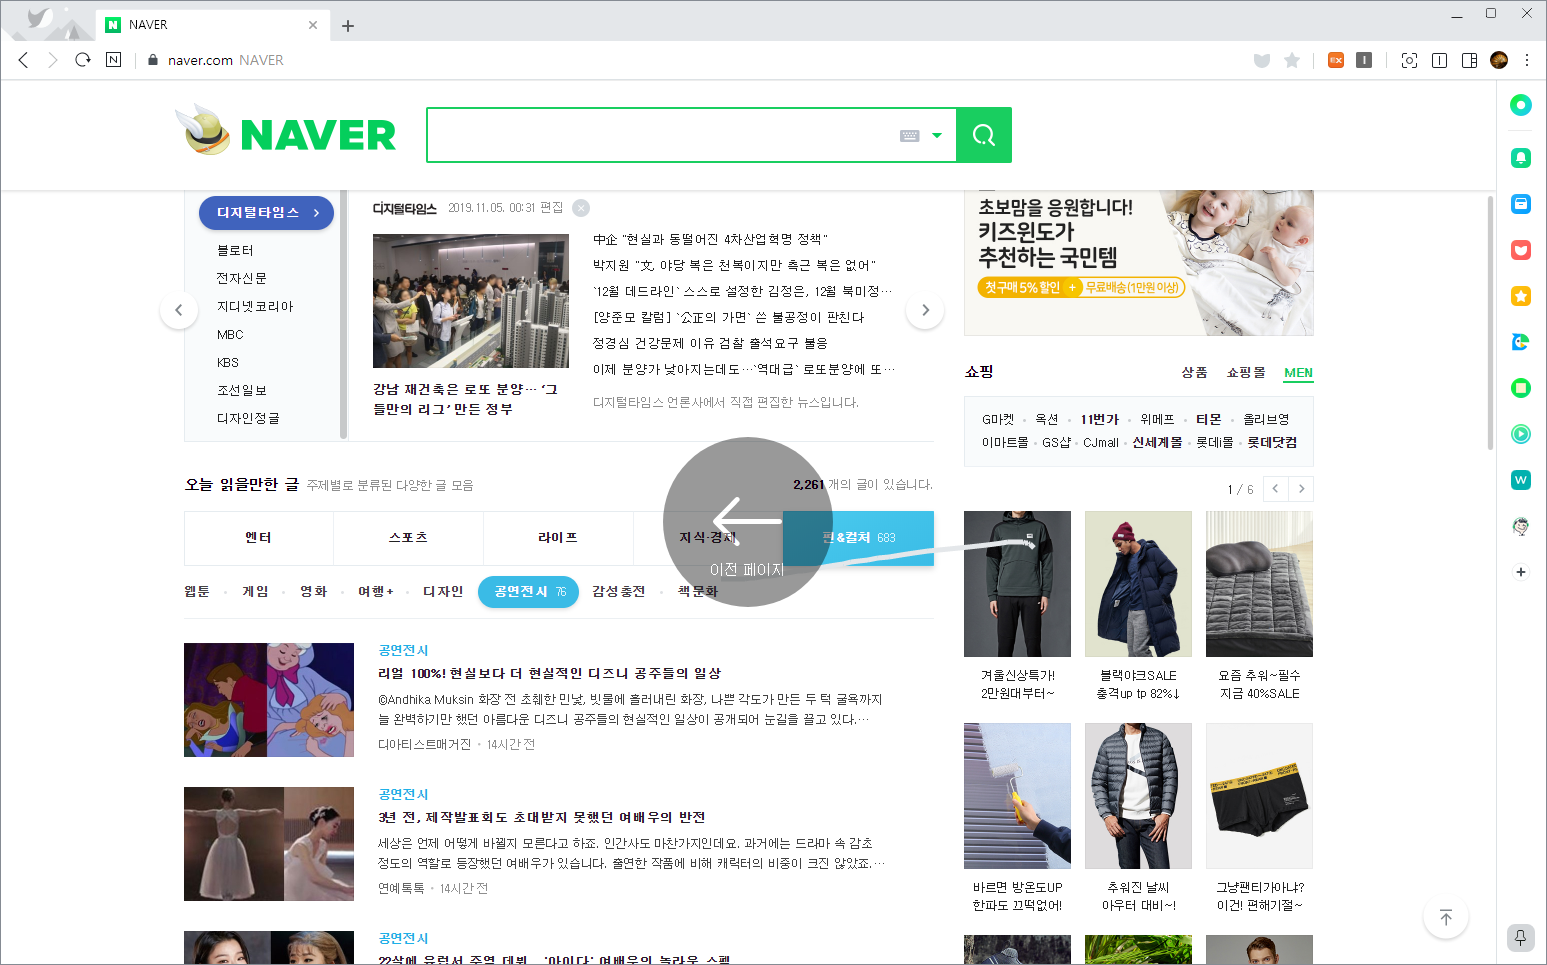Open the play button icon in sidebar
This screenshot has width=1547, height=965.
[1521, 434]
